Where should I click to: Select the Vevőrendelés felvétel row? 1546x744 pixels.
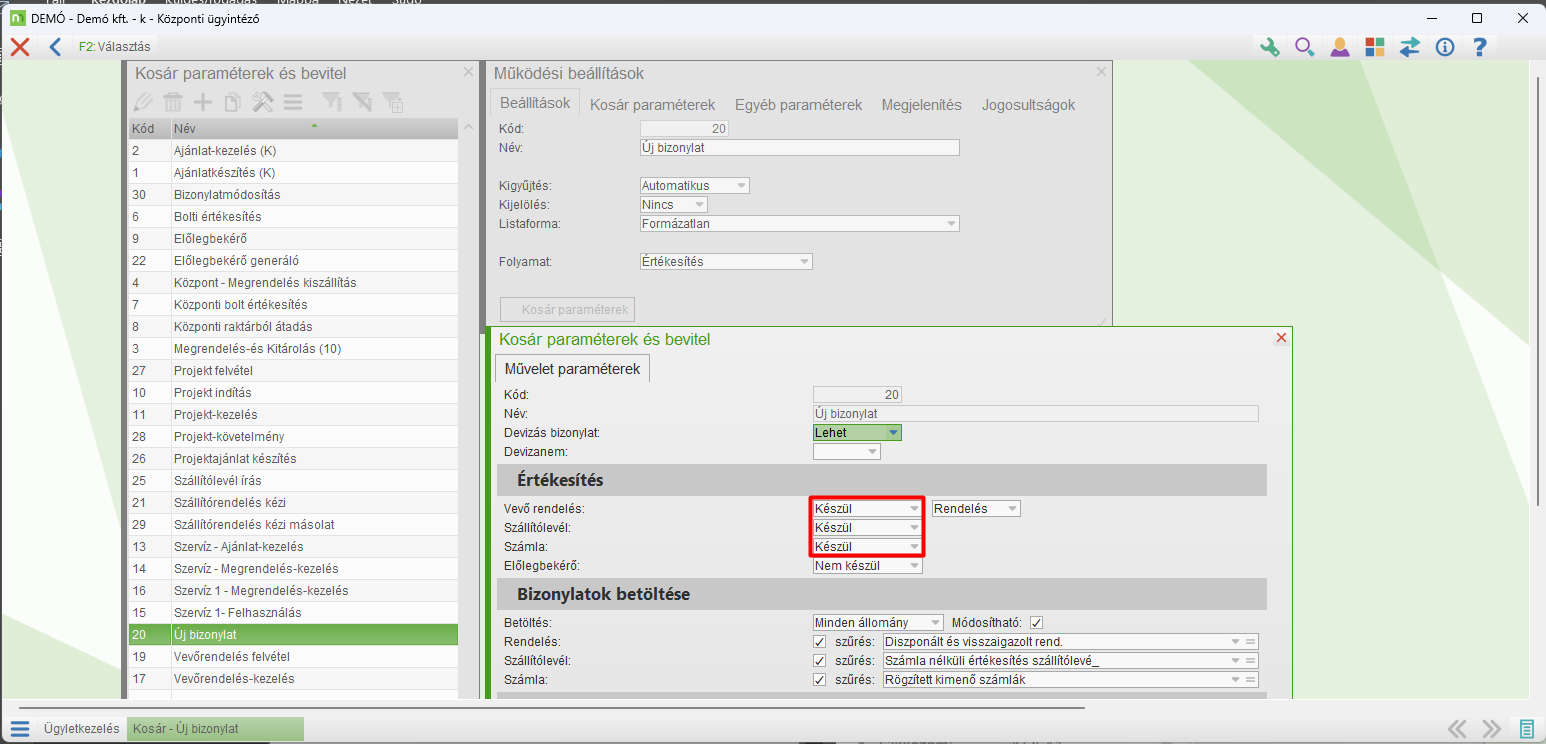pyautogui.click(x=293, y=657)
